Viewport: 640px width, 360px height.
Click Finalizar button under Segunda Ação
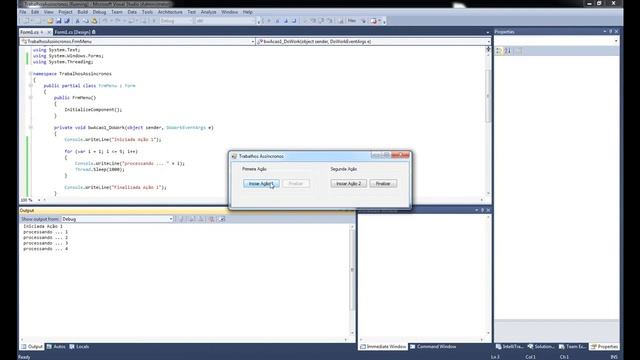383,184
